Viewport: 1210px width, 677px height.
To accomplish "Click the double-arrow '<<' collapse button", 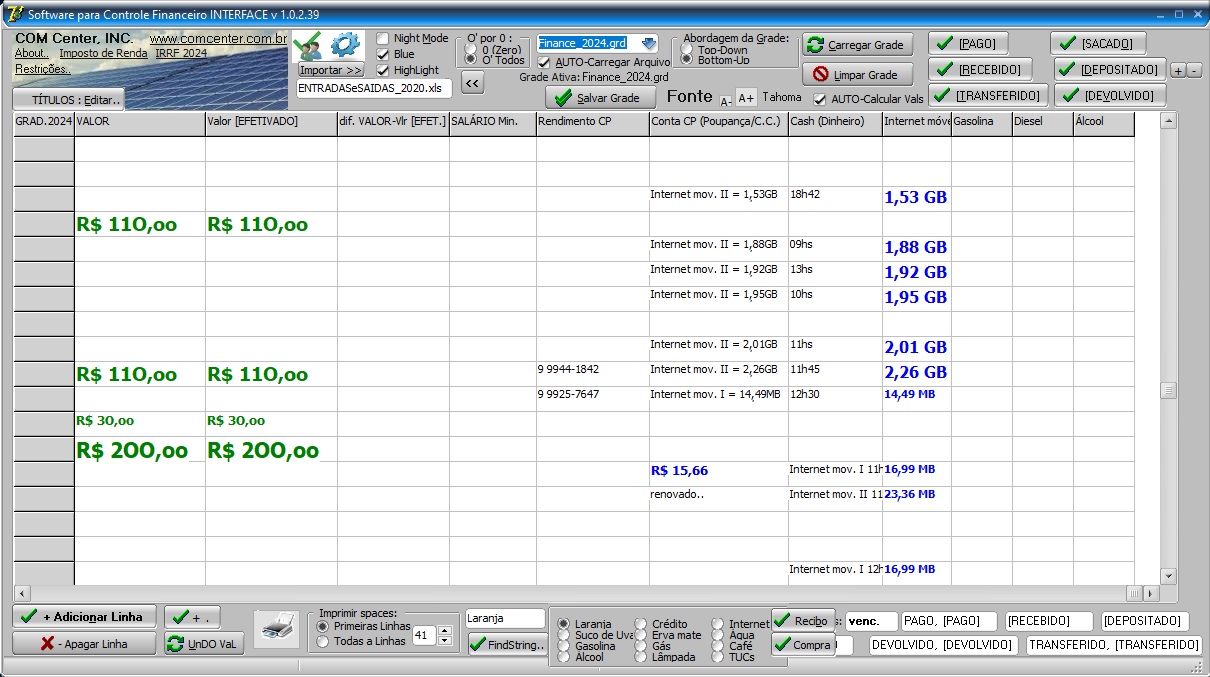I will [x=472, y=84].
